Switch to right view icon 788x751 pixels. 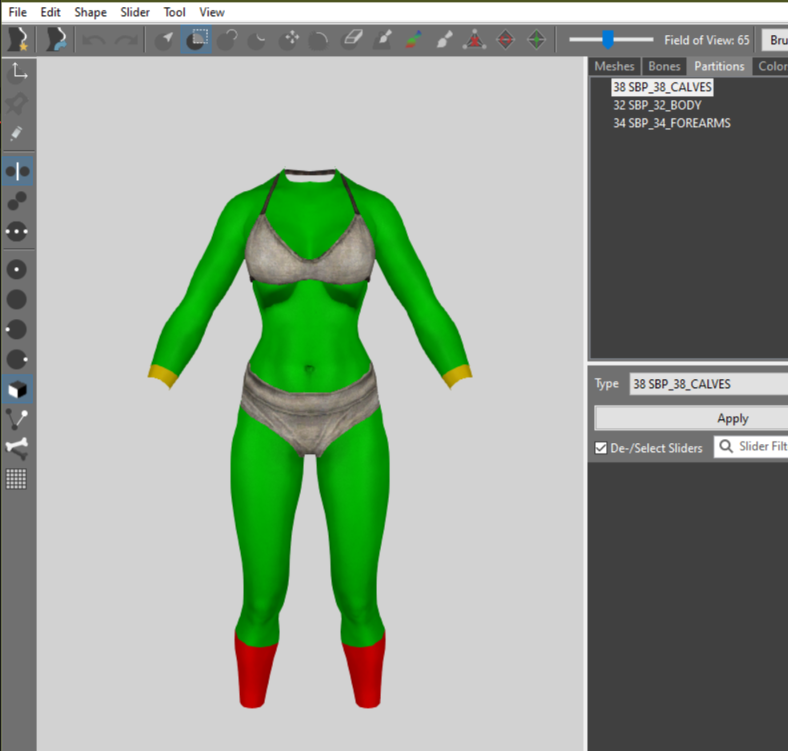18,360
